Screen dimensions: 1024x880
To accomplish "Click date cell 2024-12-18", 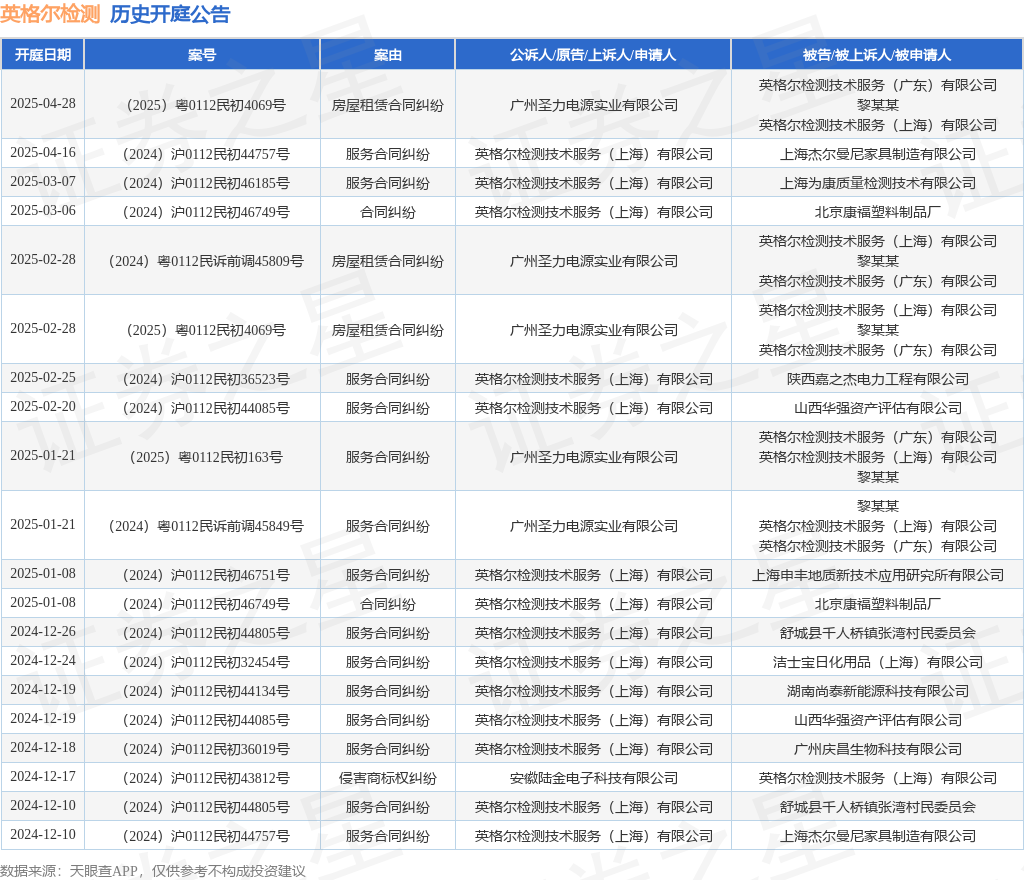I will pos(42,747).
